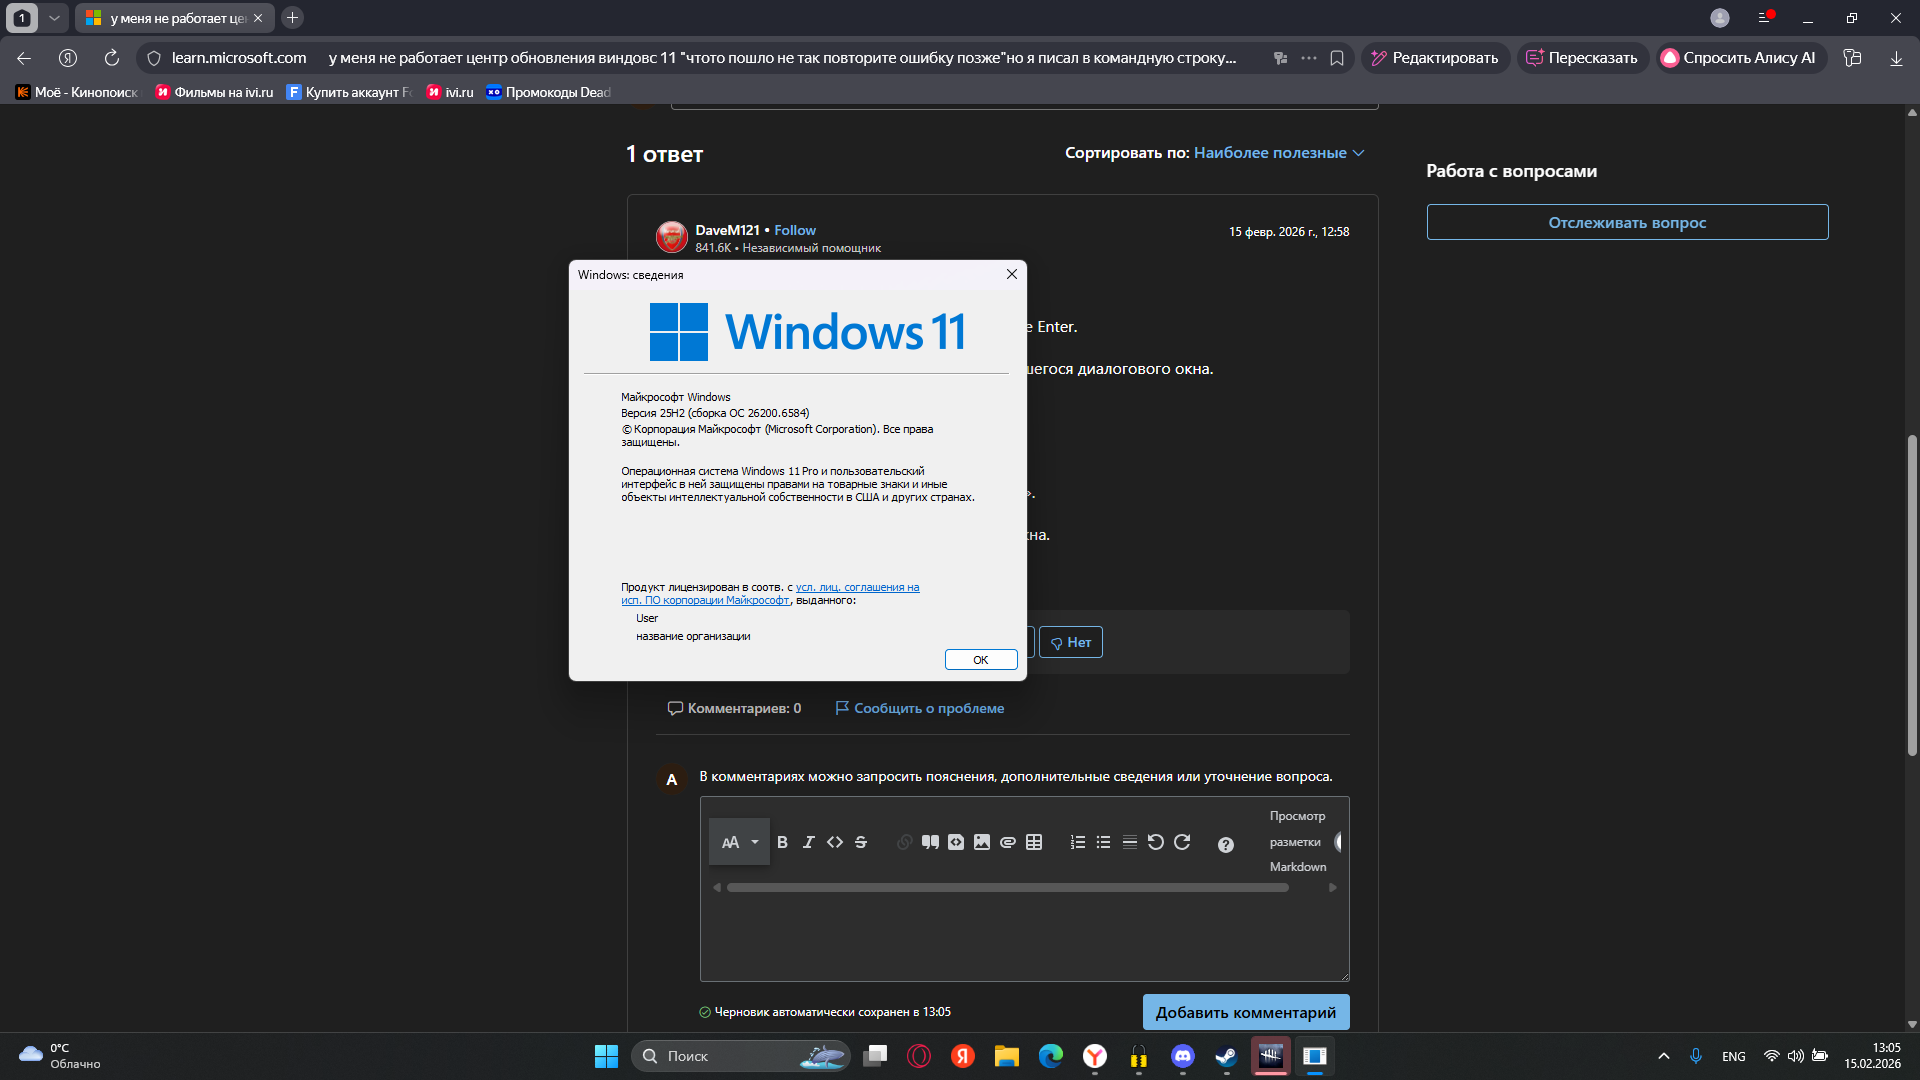This screenshot has height=1080, width=1920.
Task: Apply italic formatting in comment editor
Action: point(808,842)
